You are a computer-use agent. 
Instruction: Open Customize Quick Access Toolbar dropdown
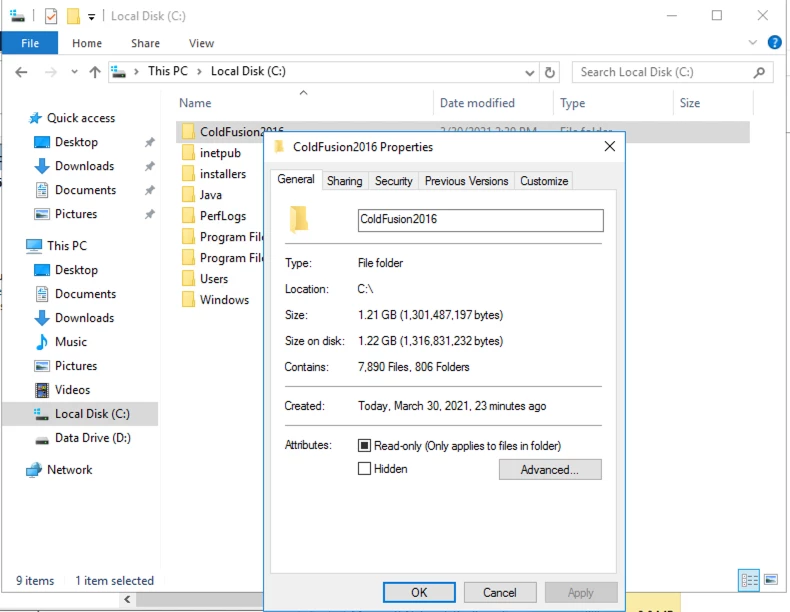(91, 17)
